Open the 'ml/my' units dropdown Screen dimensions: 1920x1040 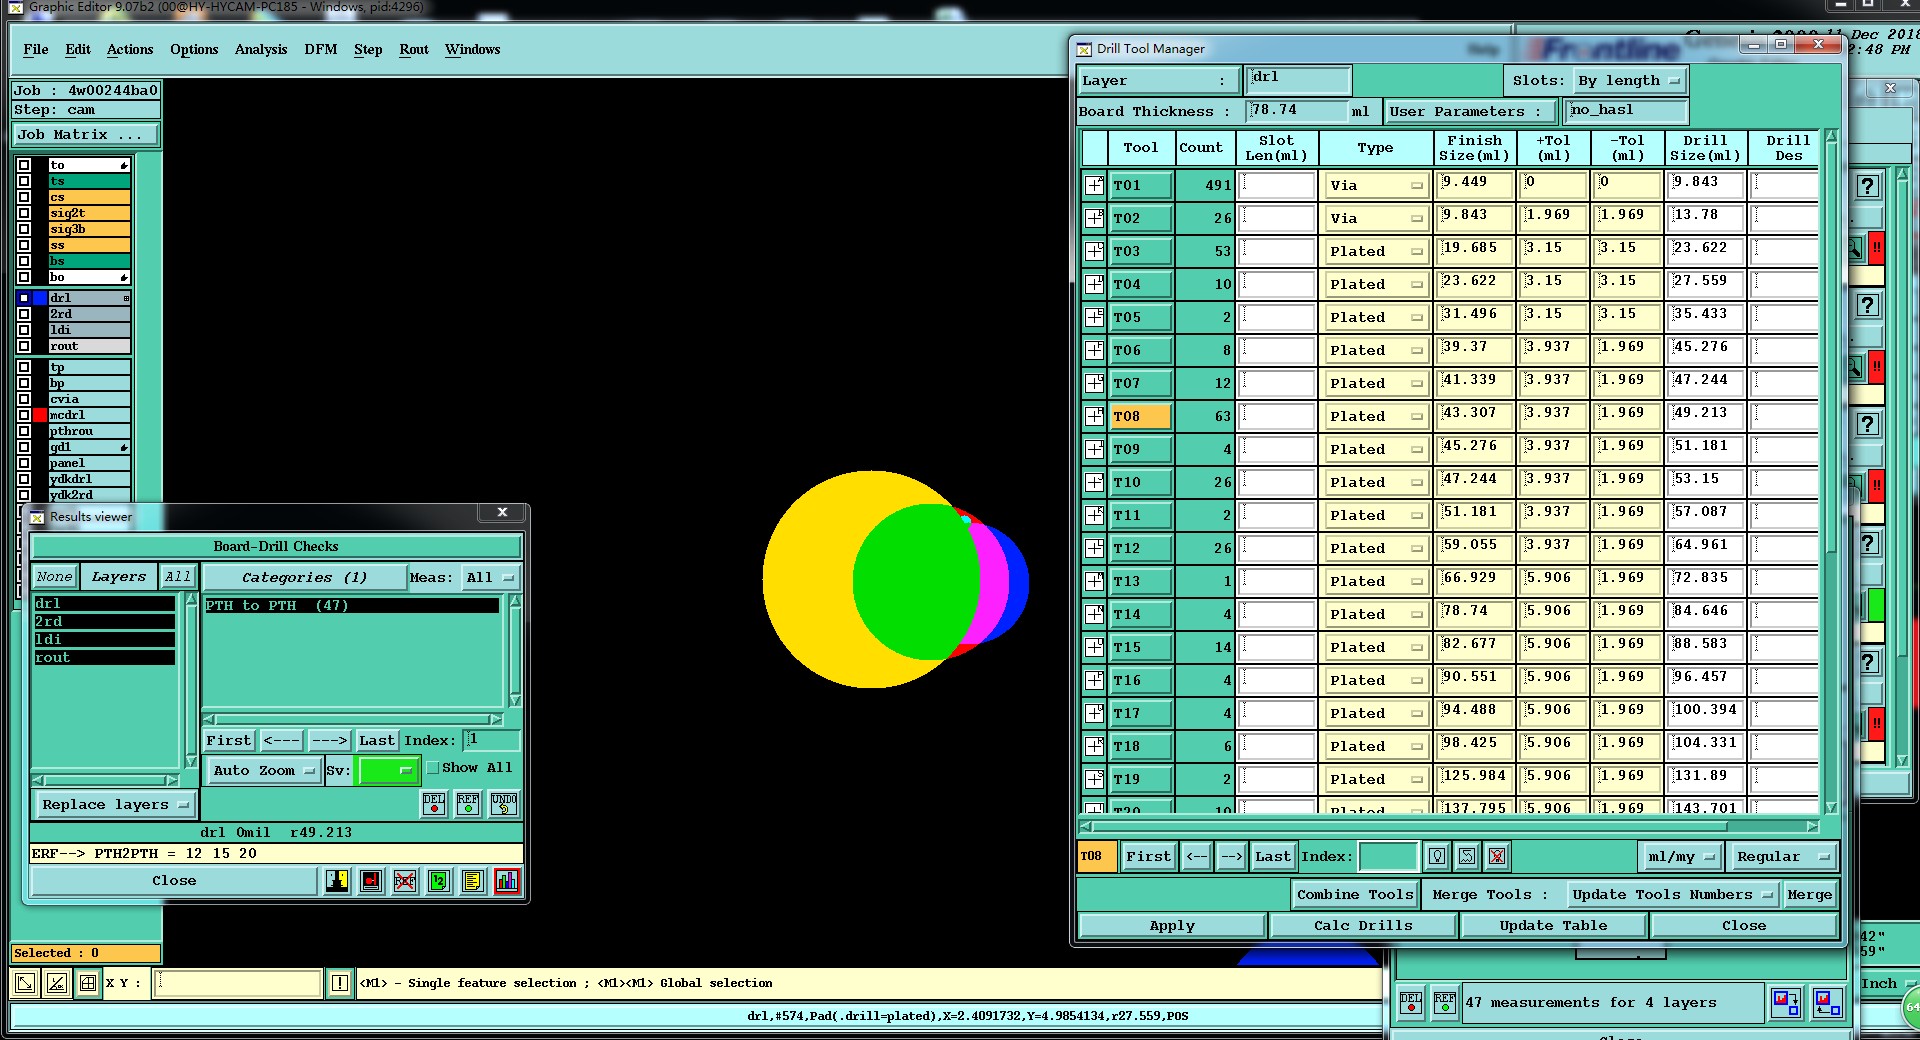click(x=1682, y=856)
